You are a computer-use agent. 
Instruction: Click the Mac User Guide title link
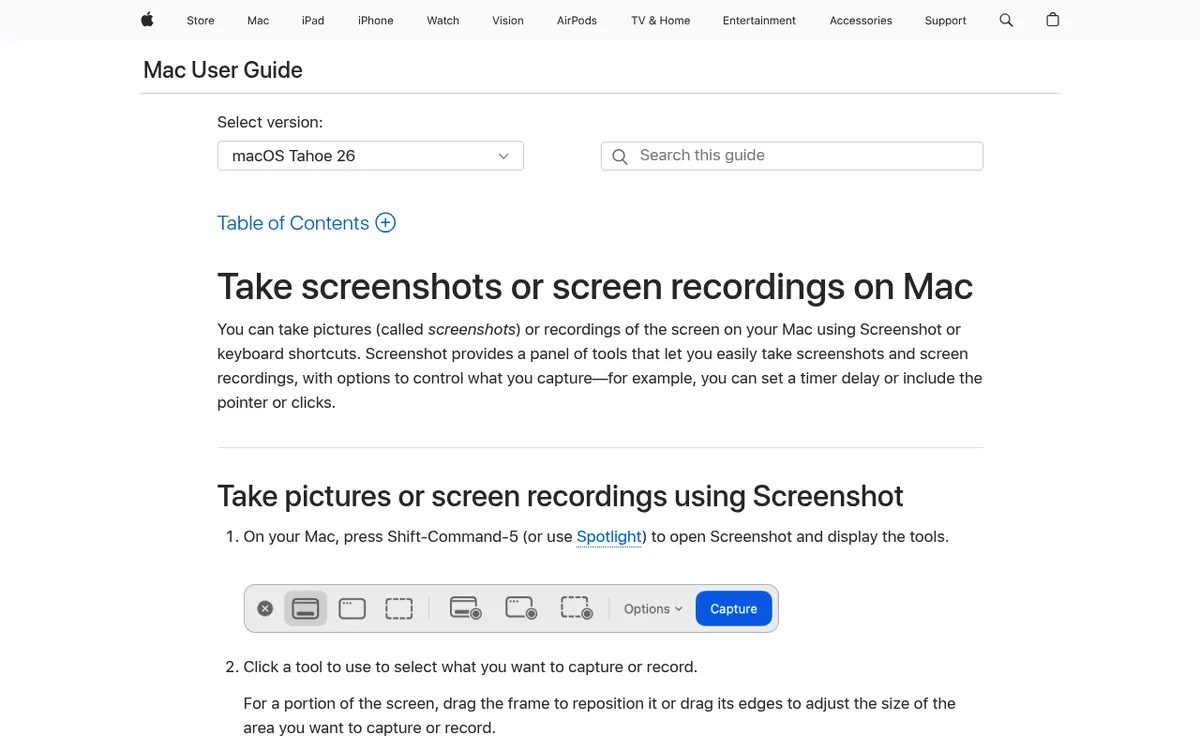223,70
